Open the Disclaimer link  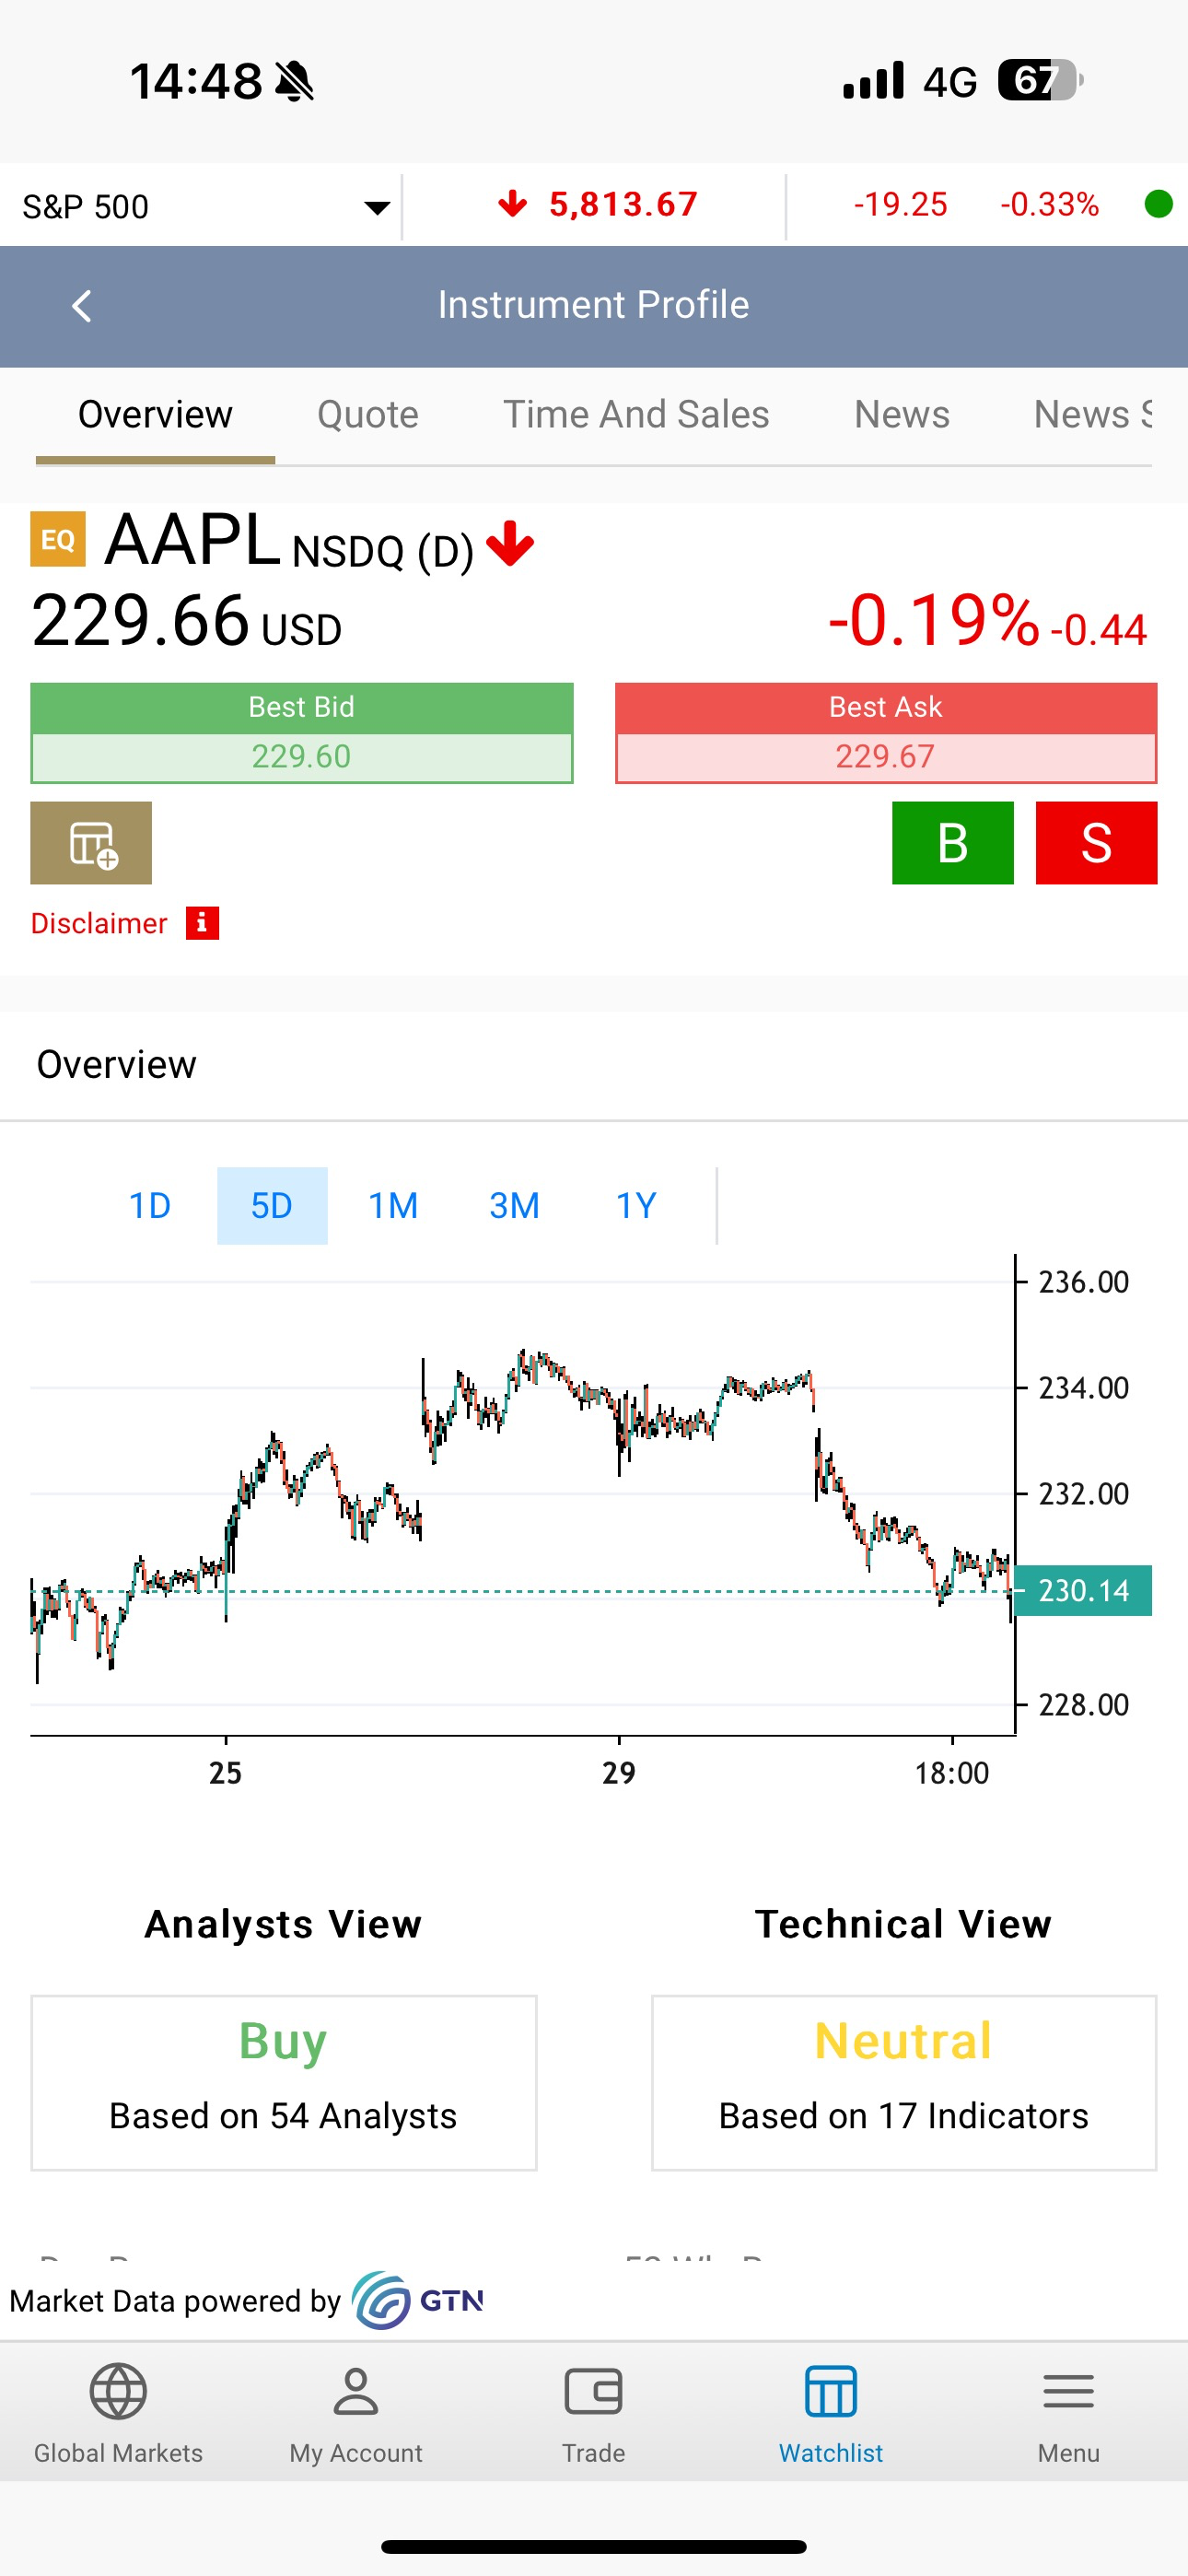(99, 923)
